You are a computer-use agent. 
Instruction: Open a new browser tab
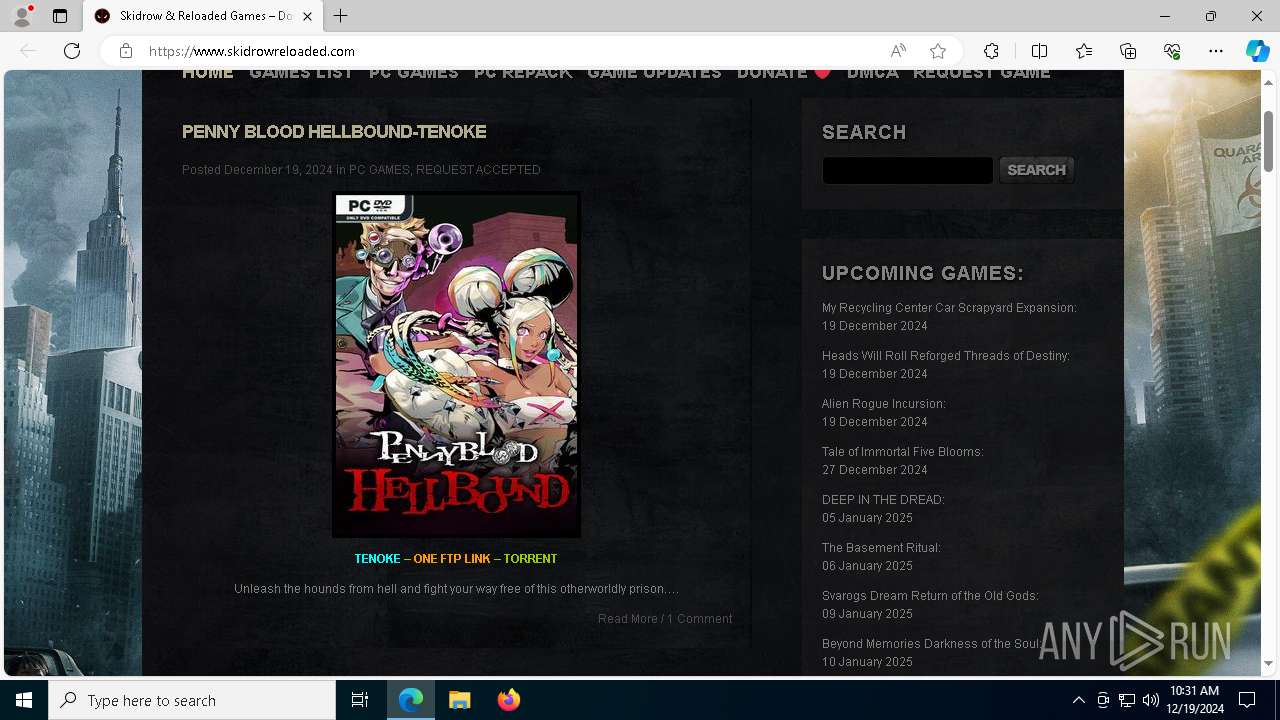pyautogui.click(x=341, y=16)
